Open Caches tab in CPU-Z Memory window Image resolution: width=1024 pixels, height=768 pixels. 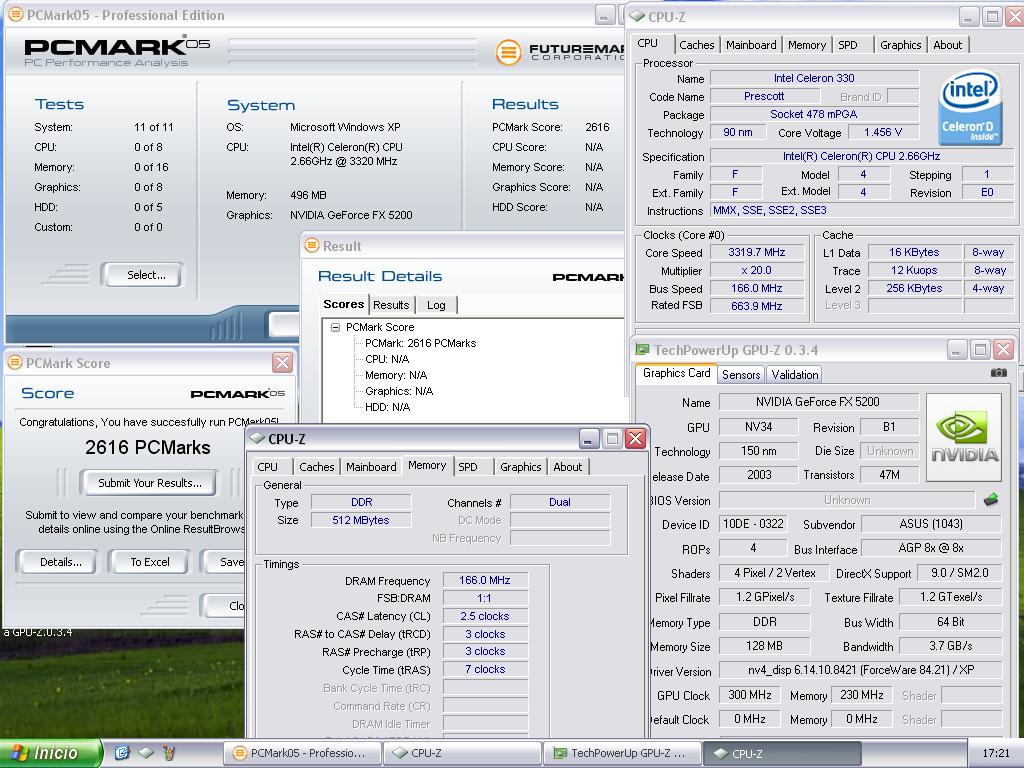[316, 467]
